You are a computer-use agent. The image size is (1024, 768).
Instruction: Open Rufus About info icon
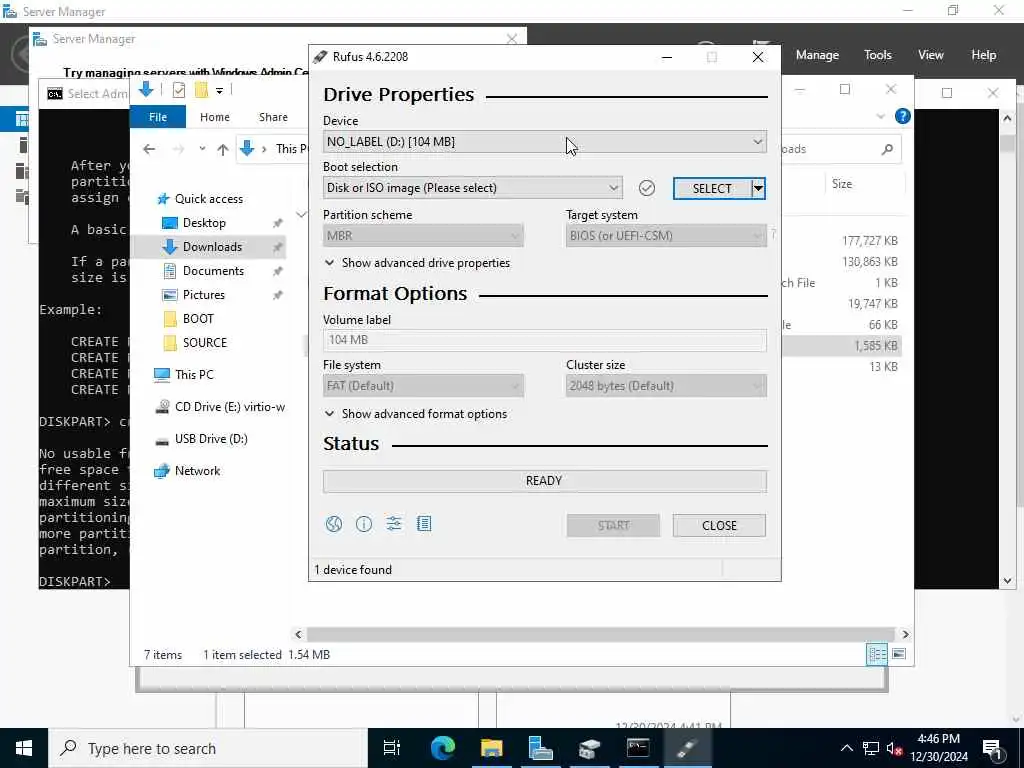(x=364, y=524)
